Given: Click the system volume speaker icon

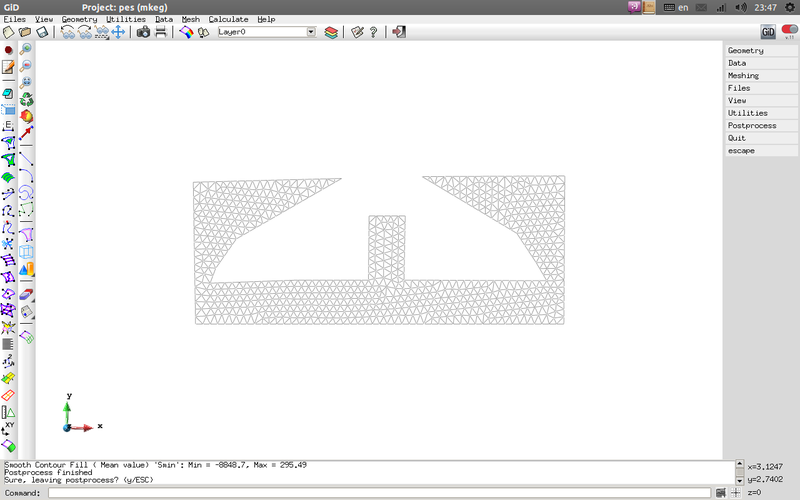Looking at the screenshot, I should click(x=741, y=7).
